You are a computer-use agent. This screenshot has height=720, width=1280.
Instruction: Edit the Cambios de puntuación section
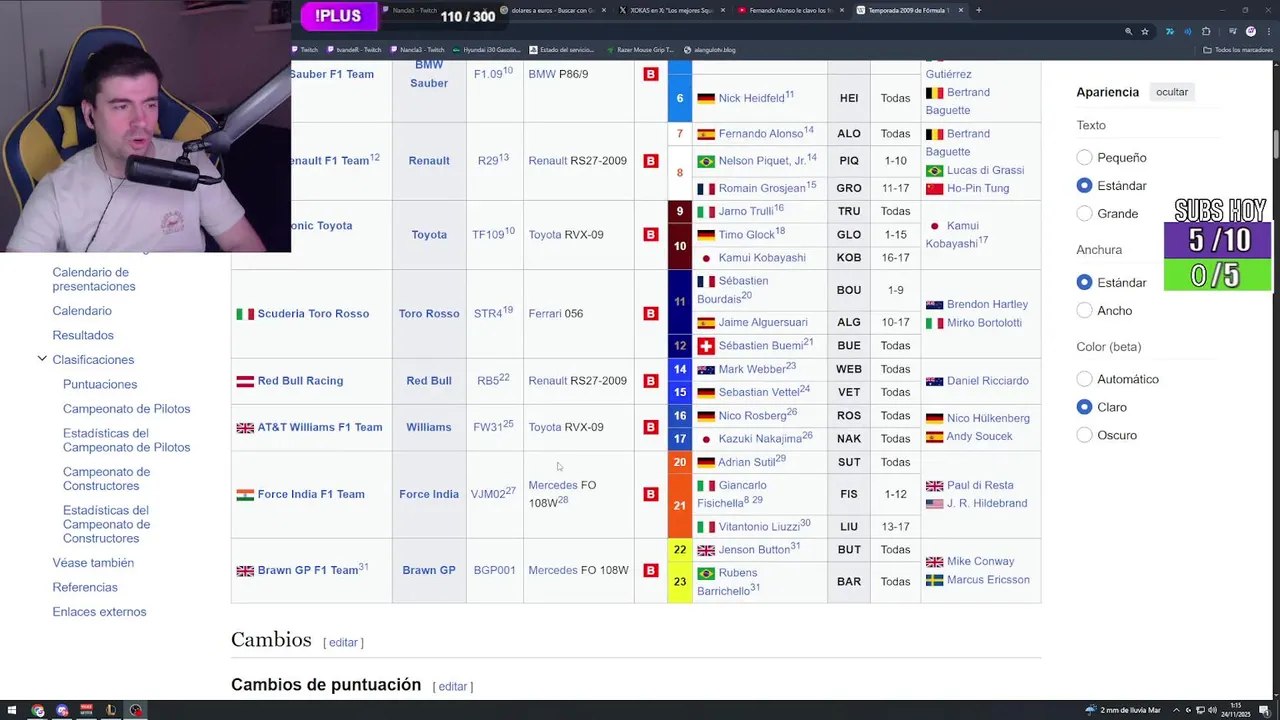point(453,687)
